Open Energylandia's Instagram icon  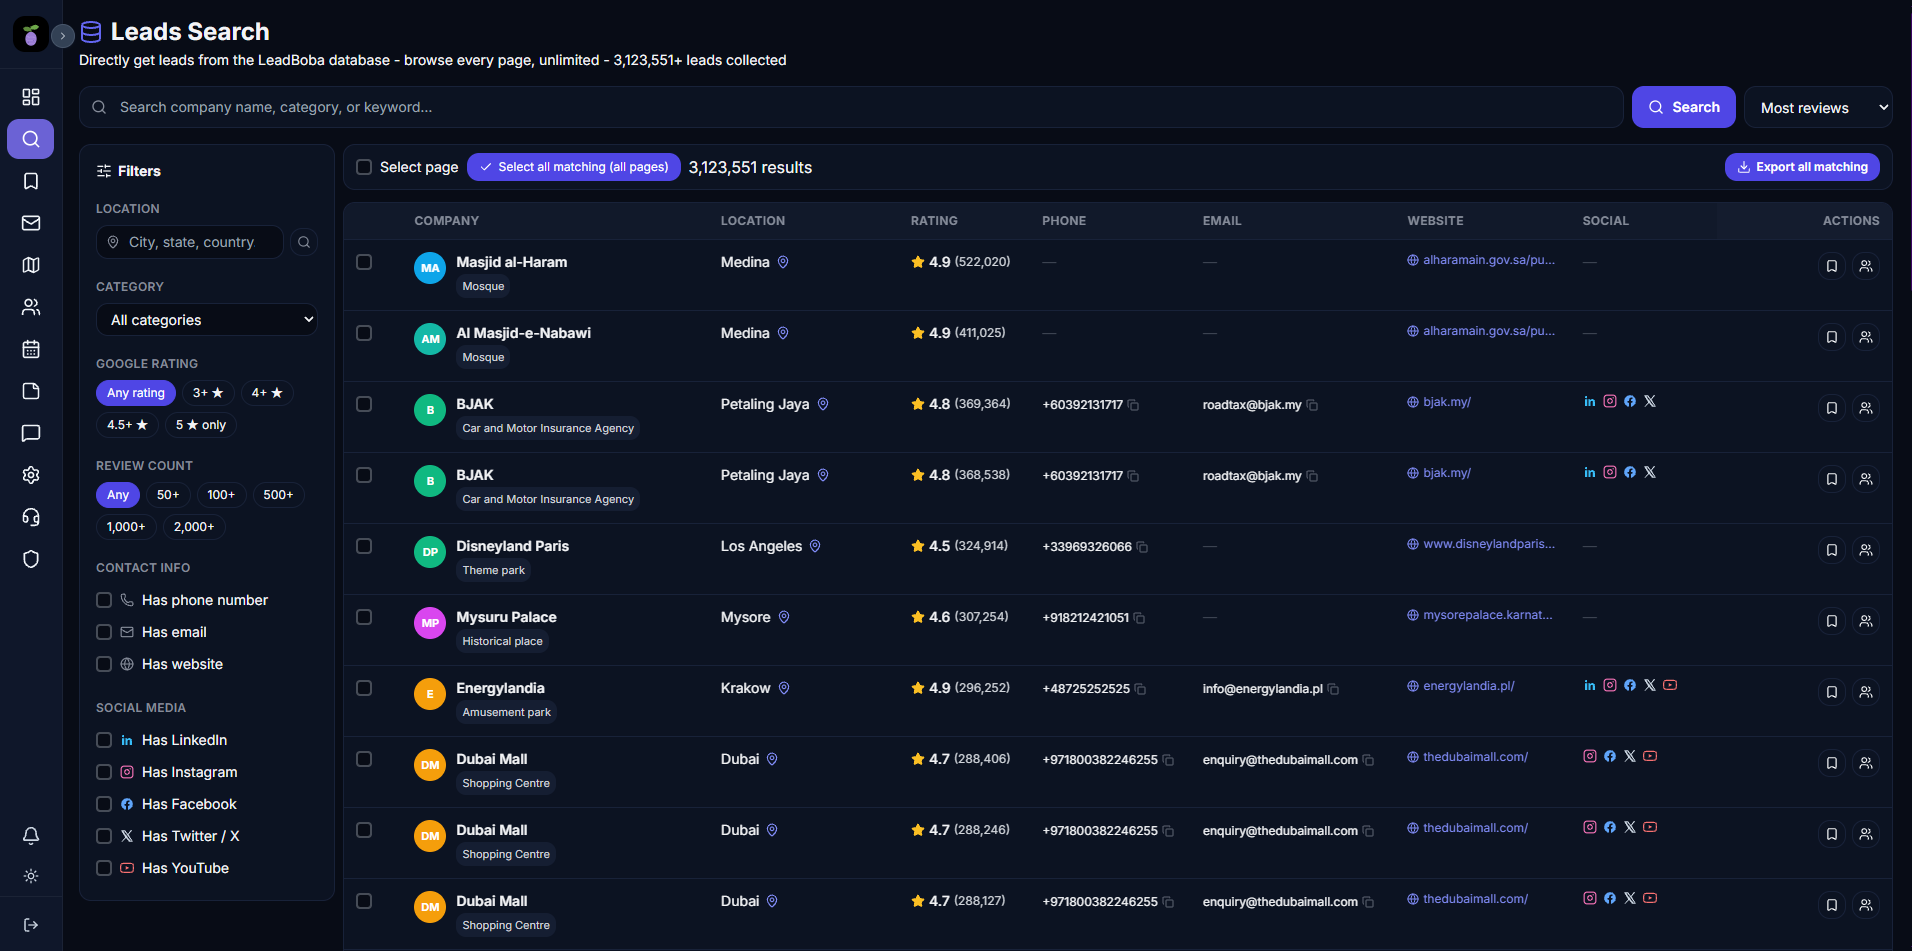[1610, 685]
